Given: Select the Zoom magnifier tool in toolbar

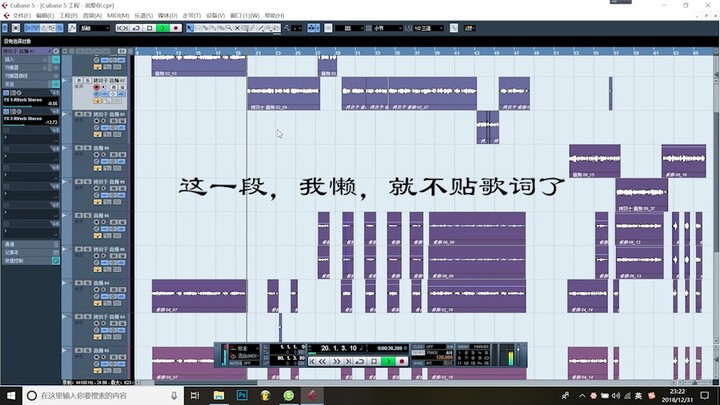Looking at the screenshot, I should click(229, 28).
